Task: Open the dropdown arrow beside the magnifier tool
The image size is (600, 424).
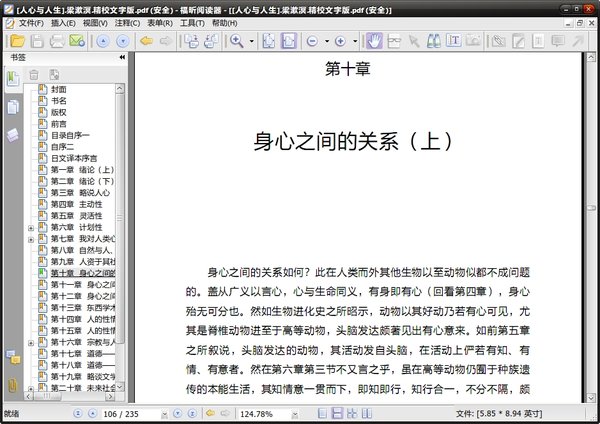Action: [x=251, y=41]
